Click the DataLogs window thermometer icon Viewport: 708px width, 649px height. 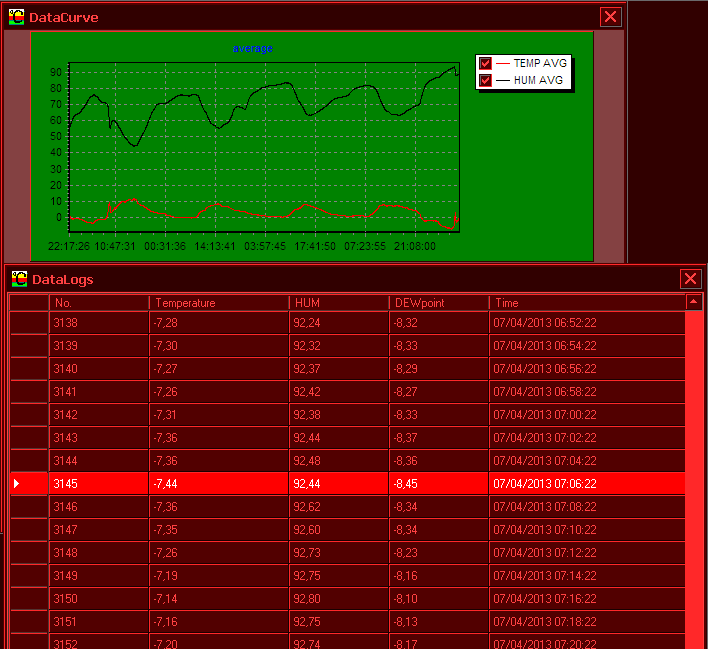19,279
